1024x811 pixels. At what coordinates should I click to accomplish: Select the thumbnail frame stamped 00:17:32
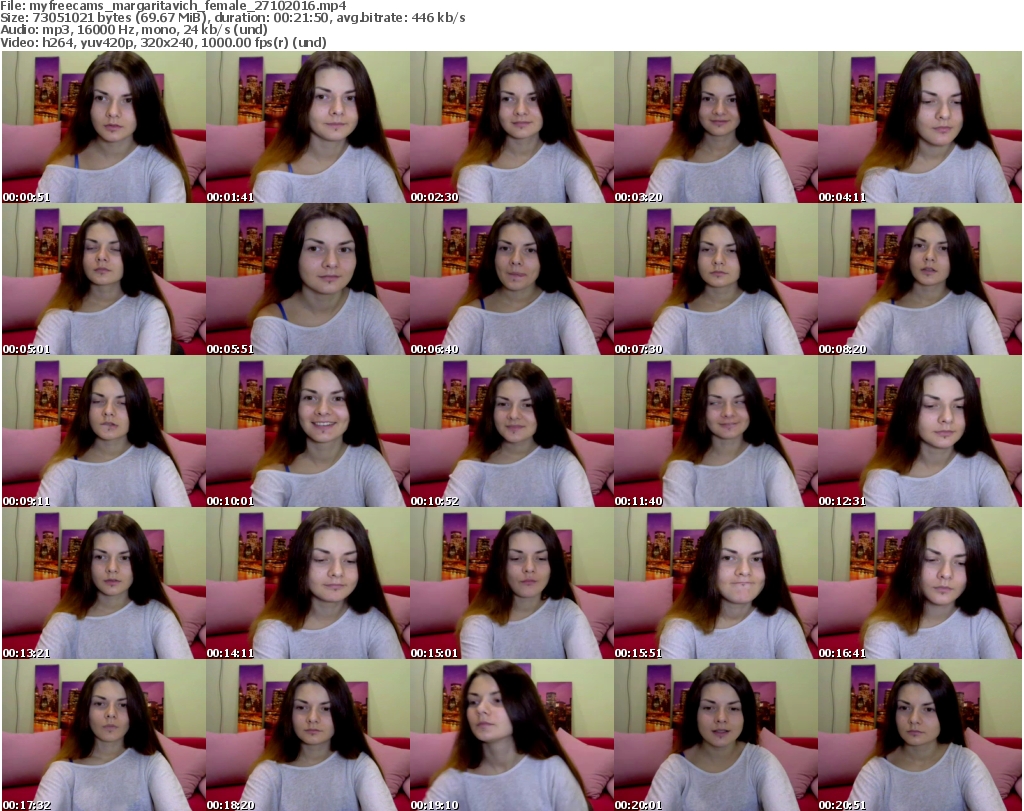[x=104, y=735]
